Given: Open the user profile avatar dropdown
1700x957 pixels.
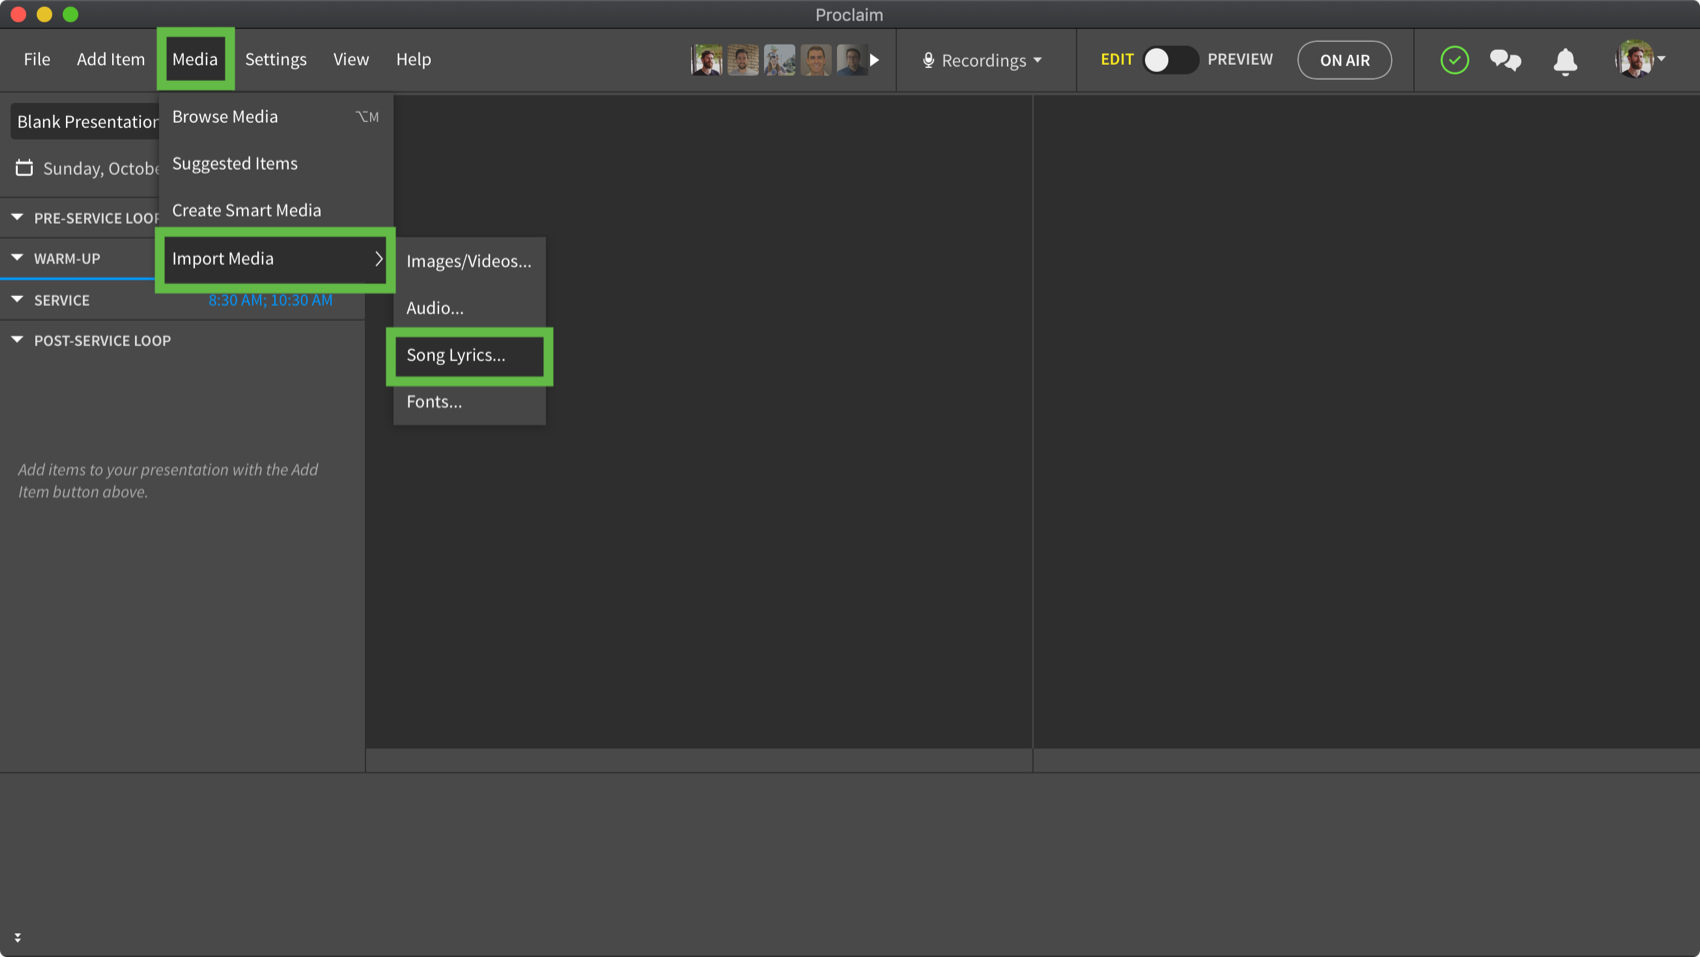Looking at the screenshot, I should (1639, 60).
